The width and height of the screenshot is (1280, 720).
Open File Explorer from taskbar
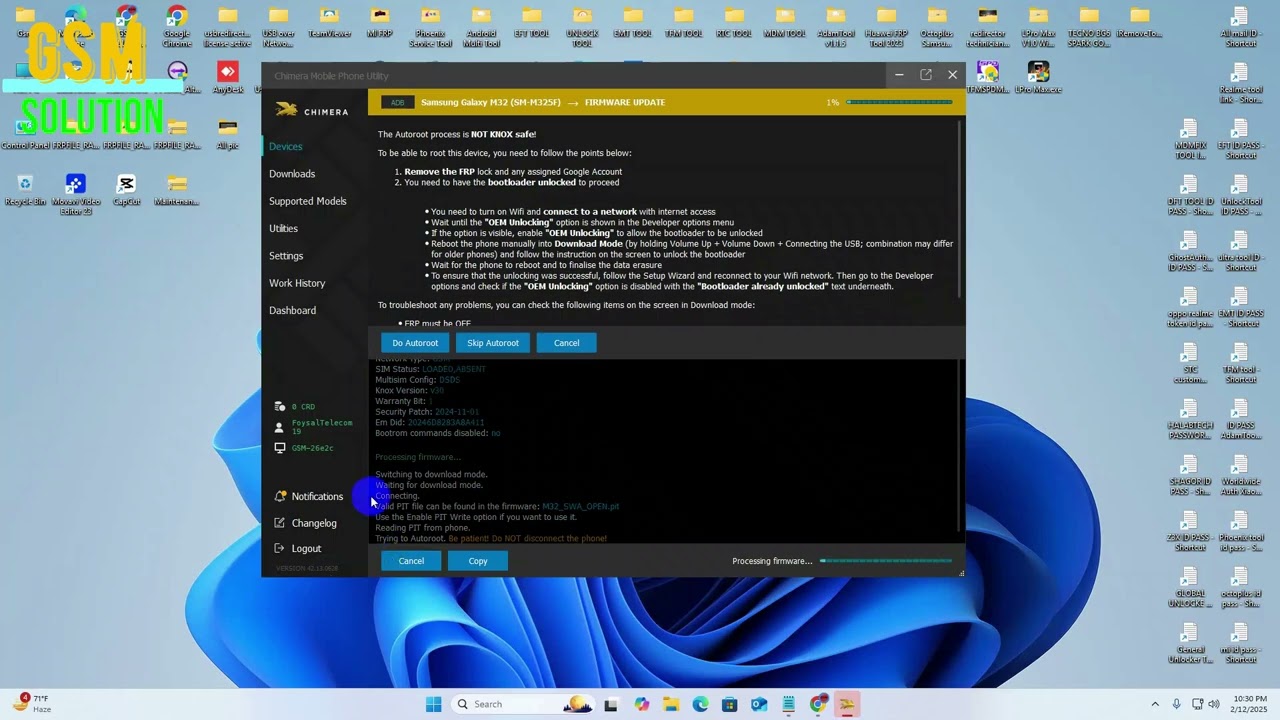671,704
